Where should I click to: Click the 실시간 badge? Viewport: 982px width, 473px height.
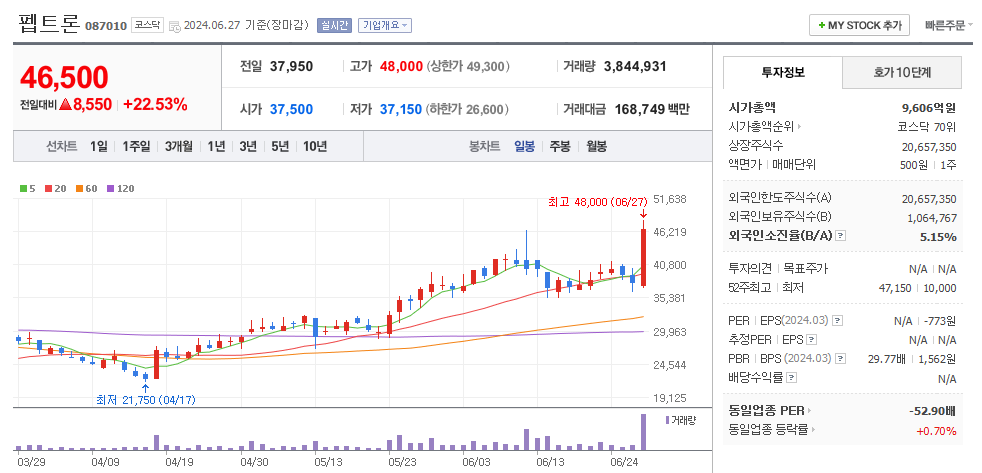pos(334,26)
